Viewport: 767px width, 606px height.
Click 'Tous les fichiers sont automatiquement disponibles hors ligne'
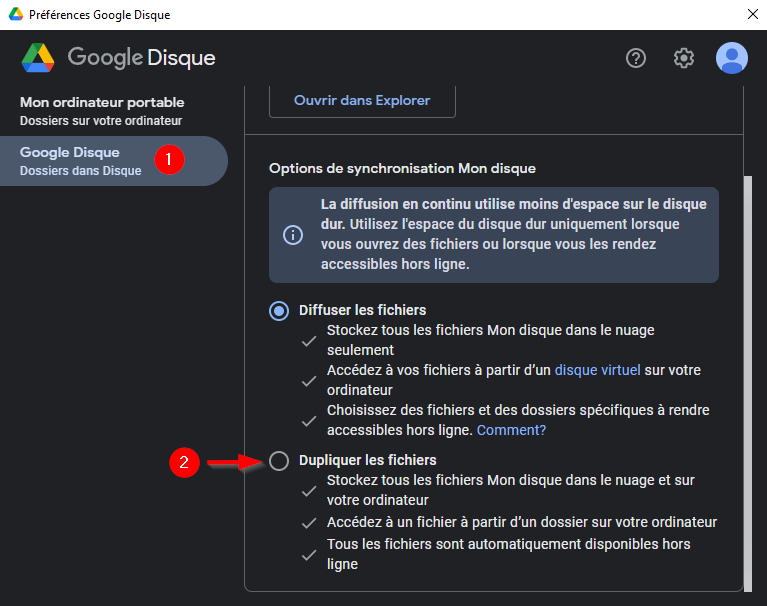tap(508, 554)
